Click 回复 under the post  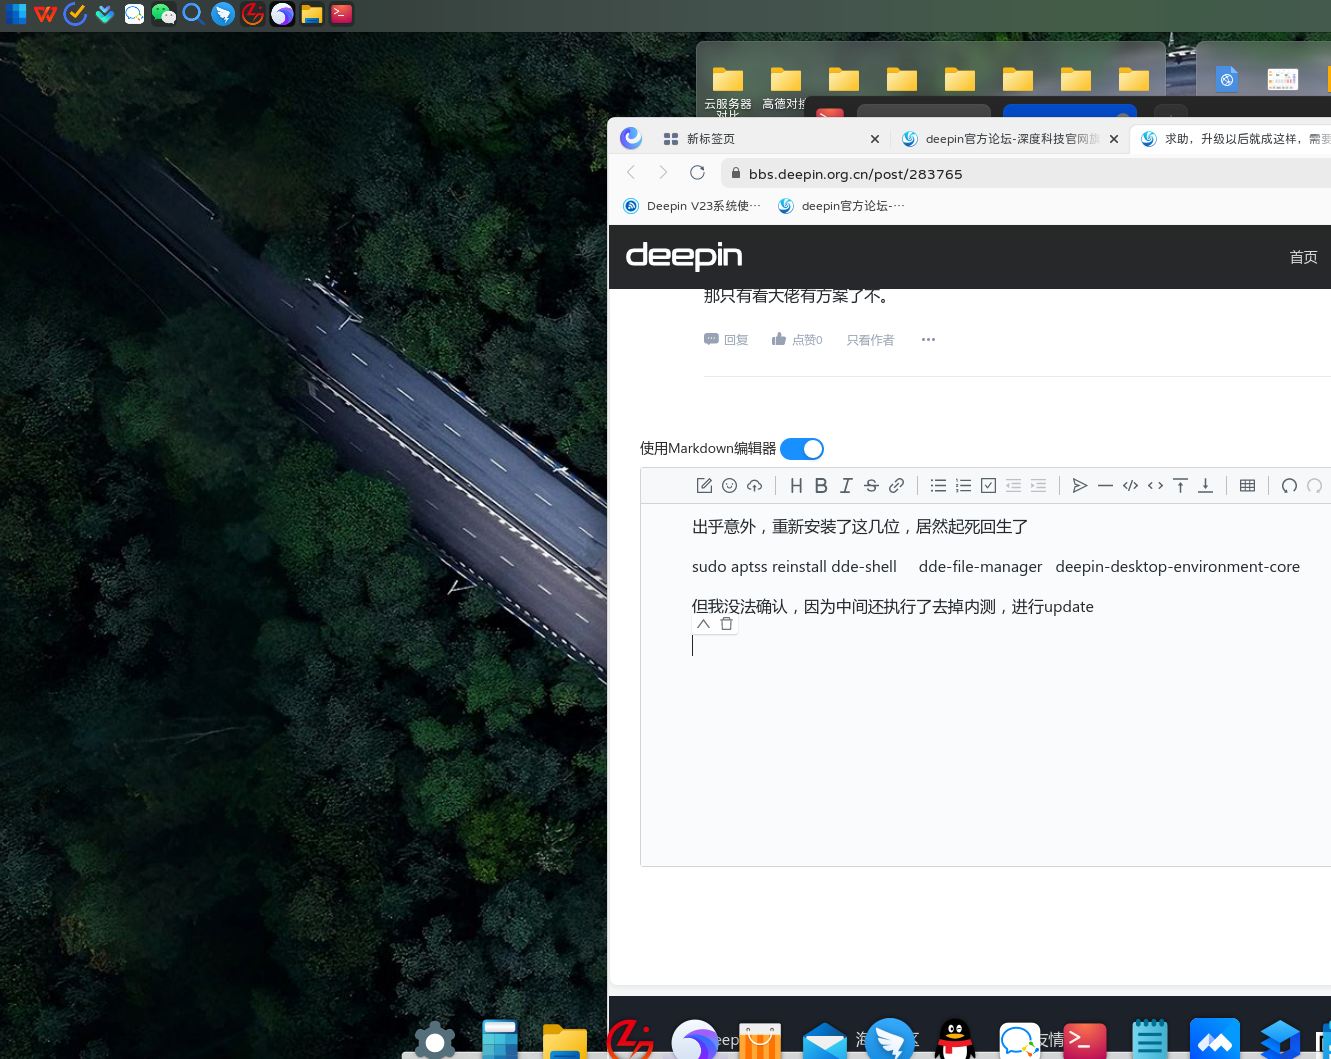pyautogui.click(x=726, y=340)
